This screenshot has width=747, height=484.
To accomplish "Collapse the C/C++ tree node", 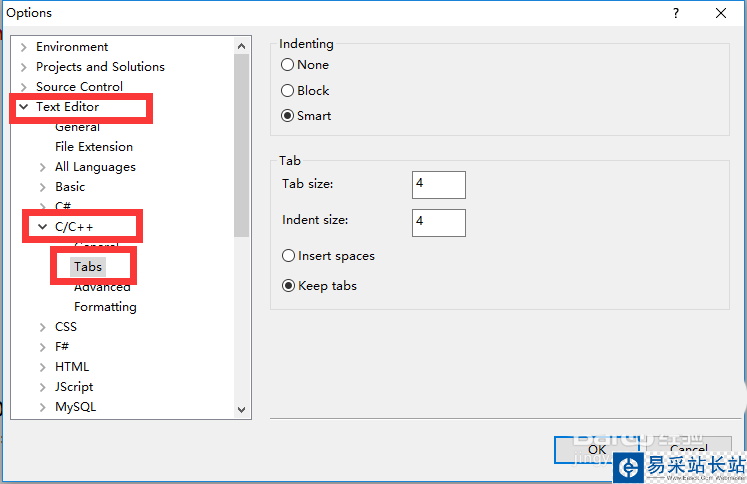I will point(42,227).
